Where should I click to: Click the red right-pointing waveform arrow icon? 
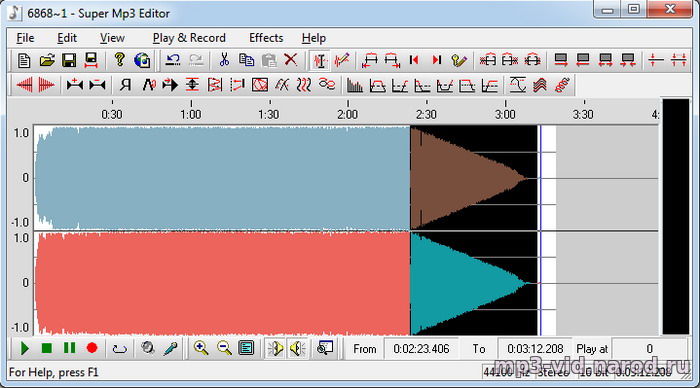pos(46,84)
